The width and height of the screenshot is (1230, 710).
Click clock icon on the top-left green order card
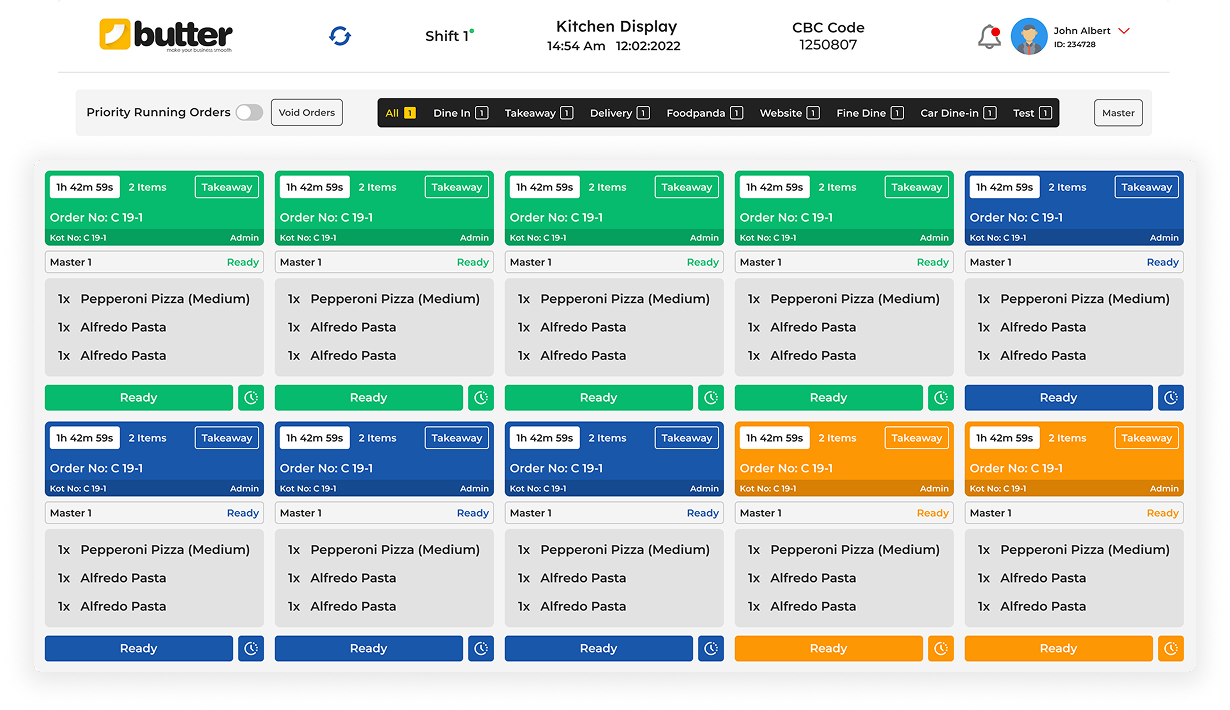251,398
